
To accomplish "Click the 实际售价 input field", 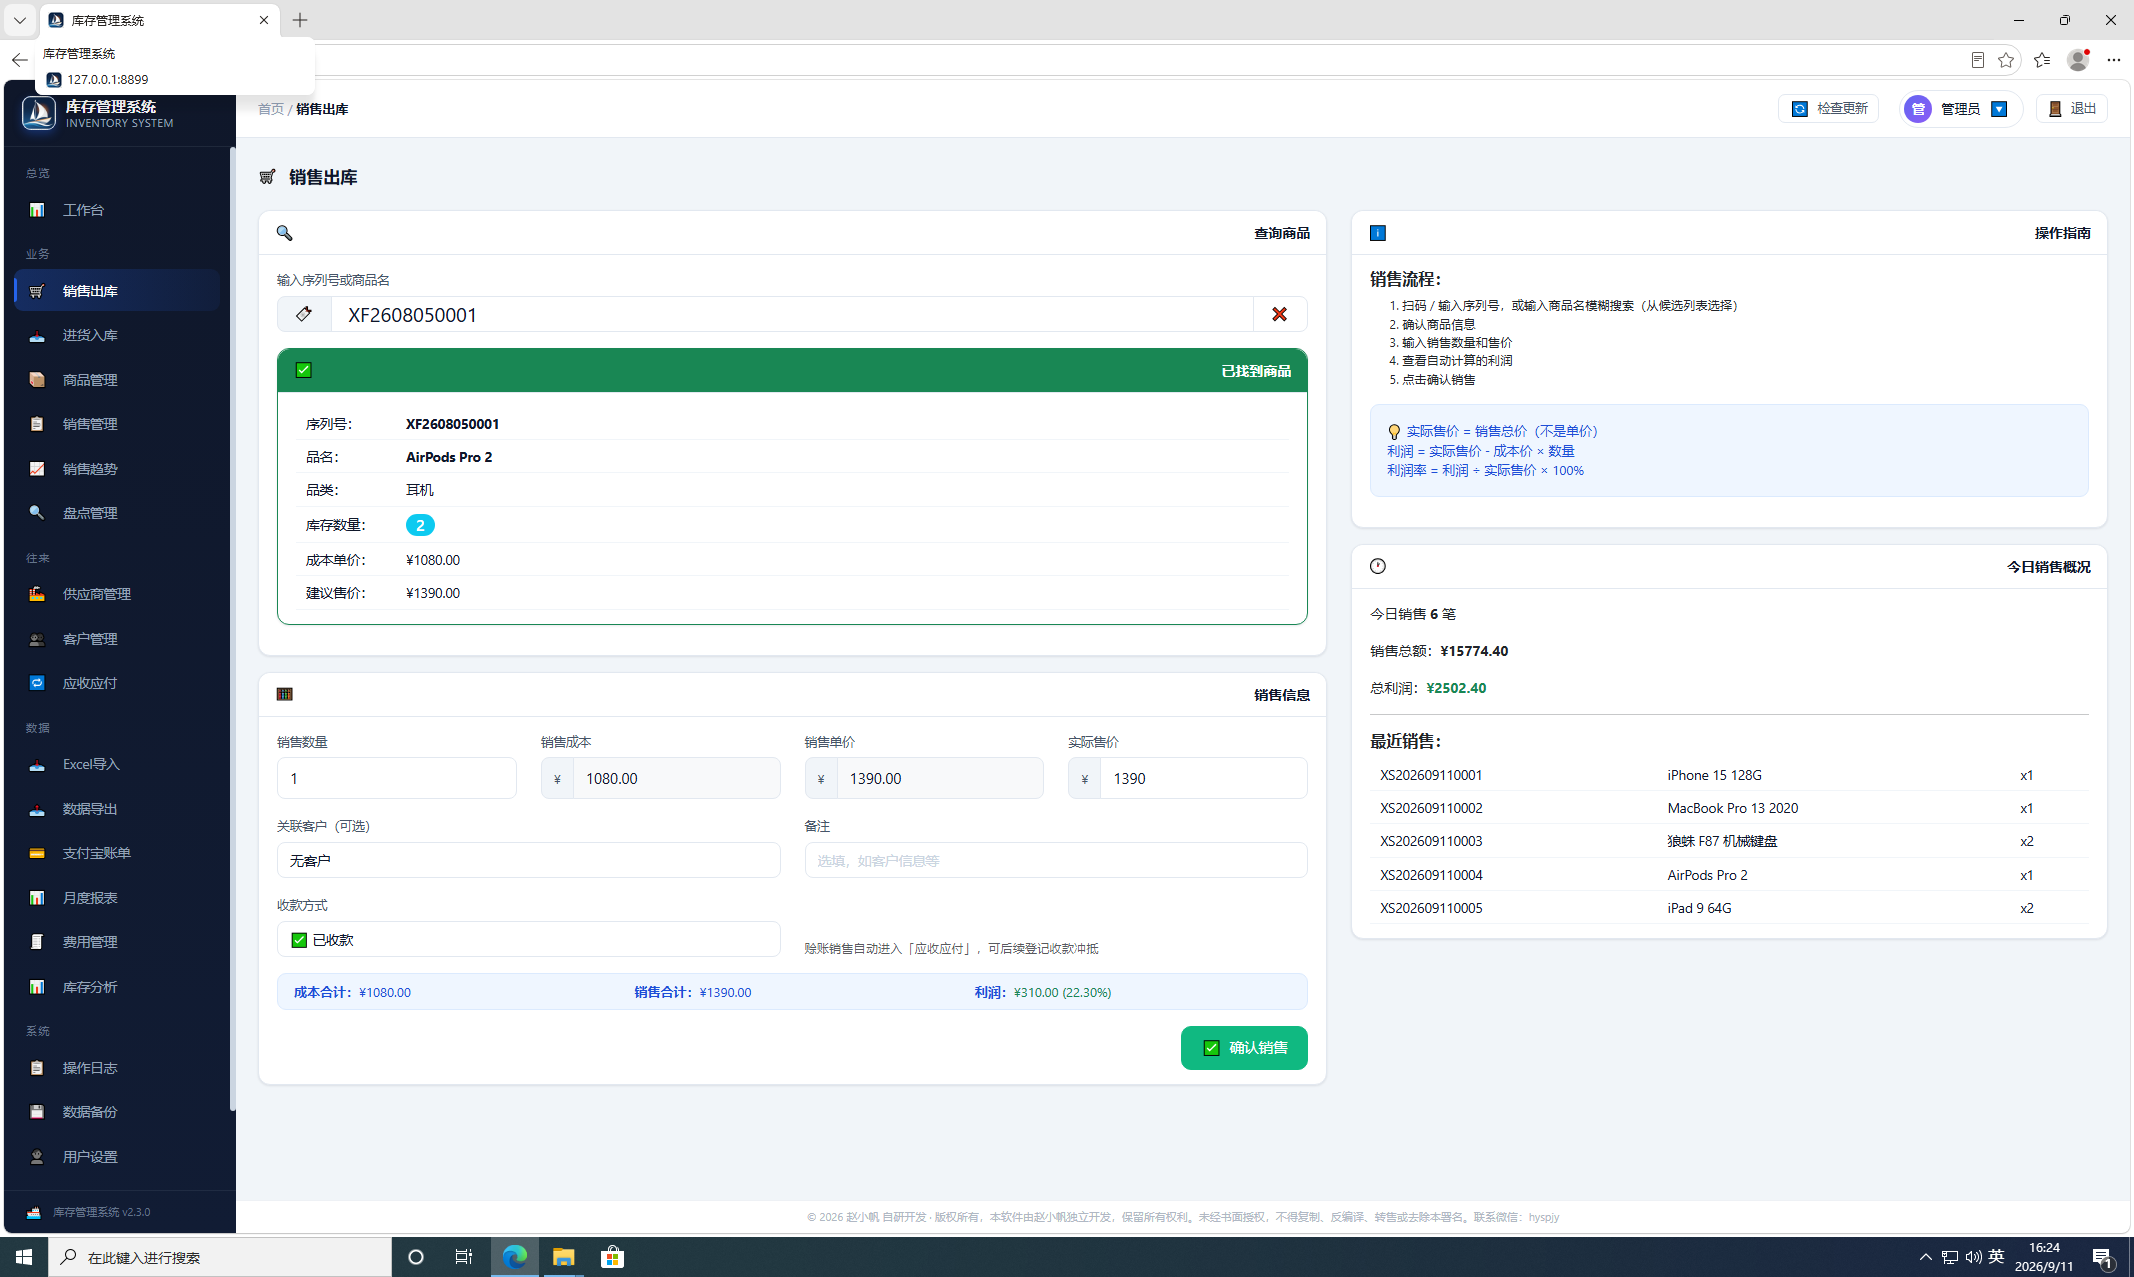I will 1203,778.
